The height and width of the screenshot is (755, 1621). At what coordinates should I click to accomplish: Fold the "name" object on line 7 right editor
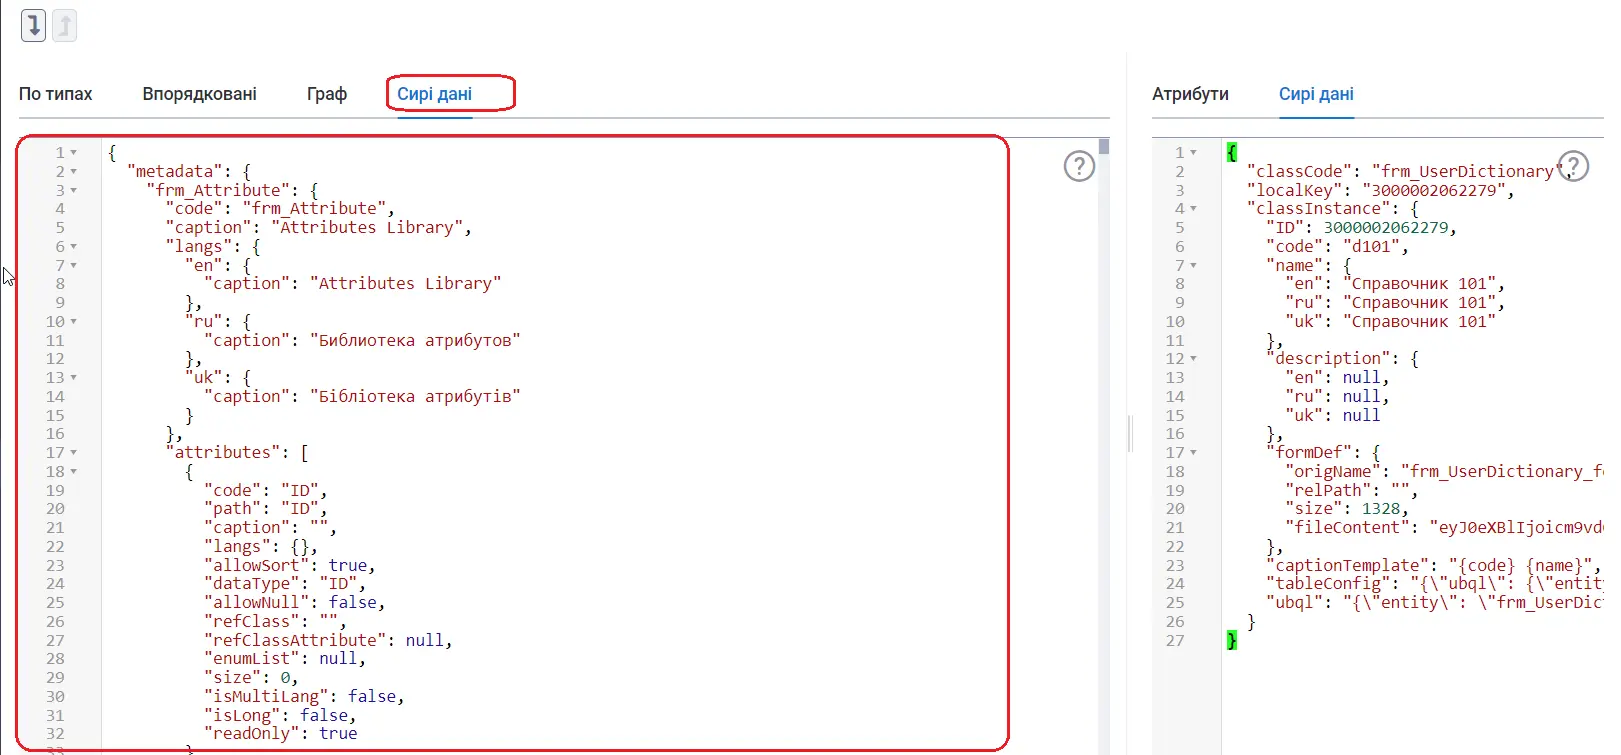[1193, 266]
